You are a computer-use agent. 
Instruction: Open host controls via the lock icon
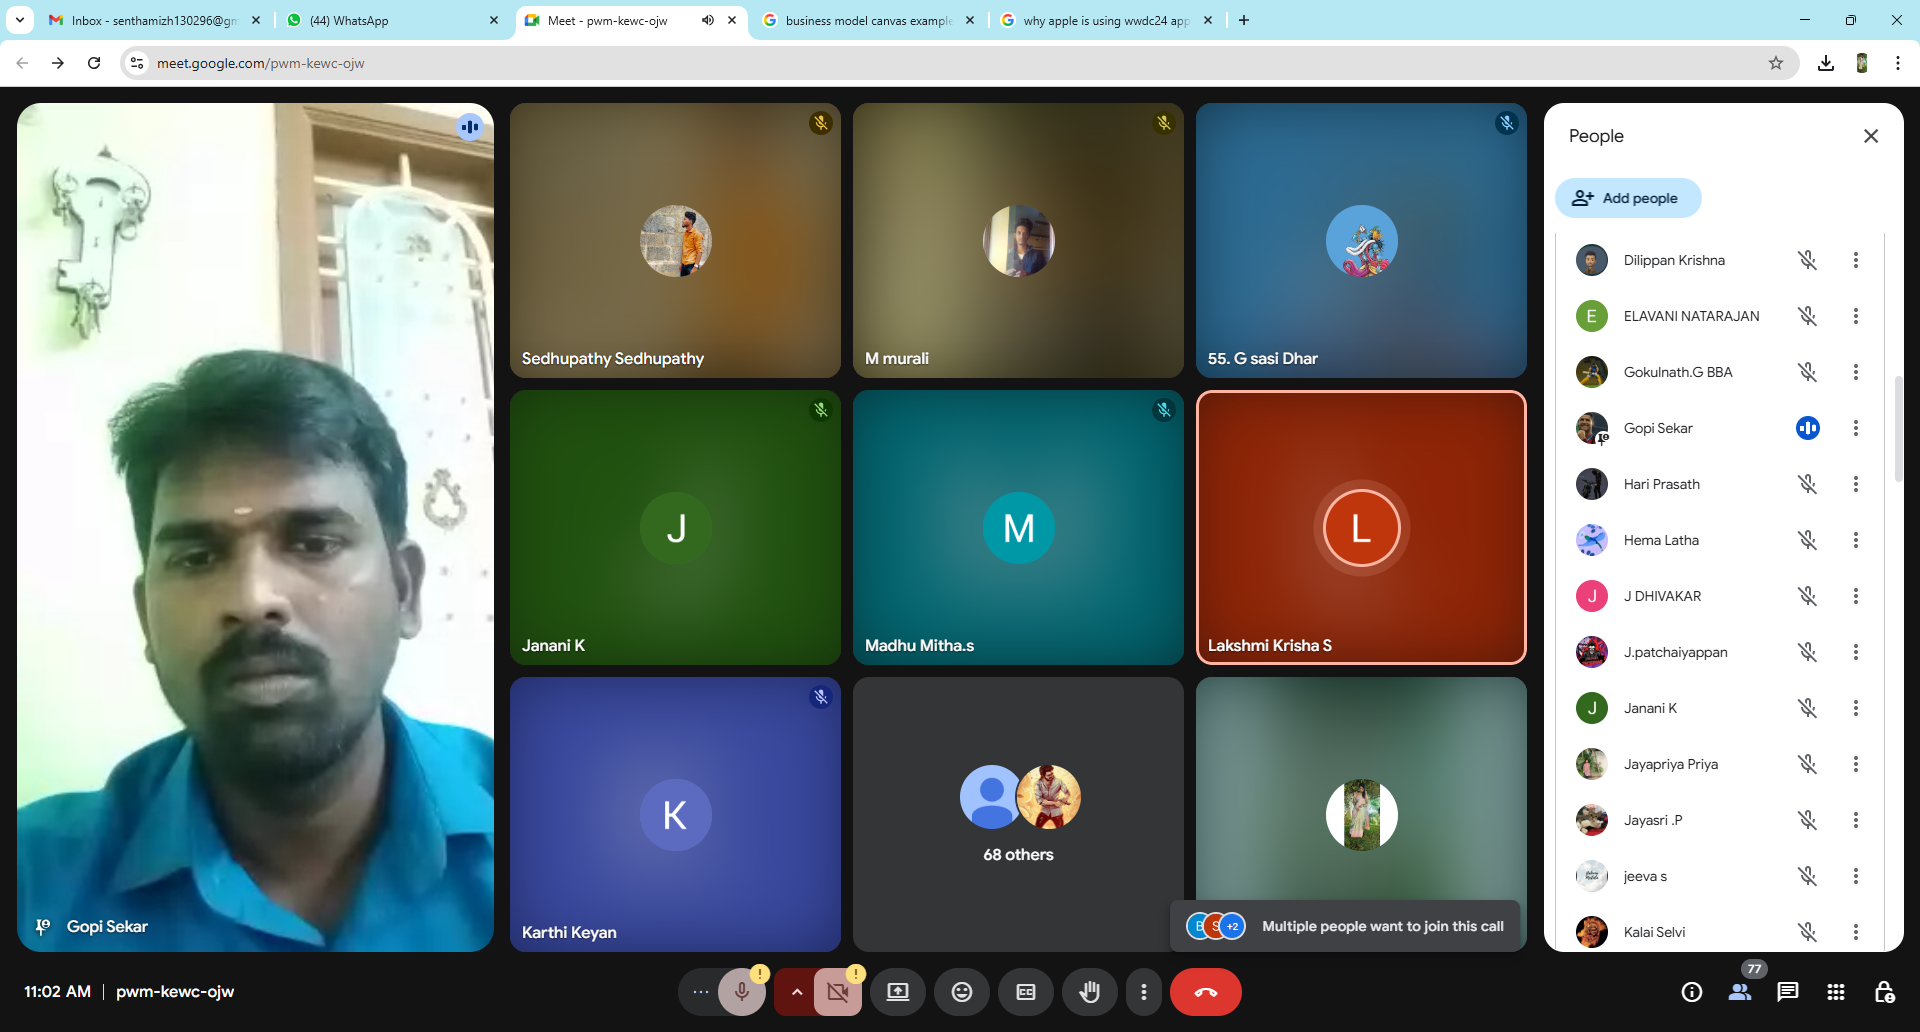[x=1885, y=992]
